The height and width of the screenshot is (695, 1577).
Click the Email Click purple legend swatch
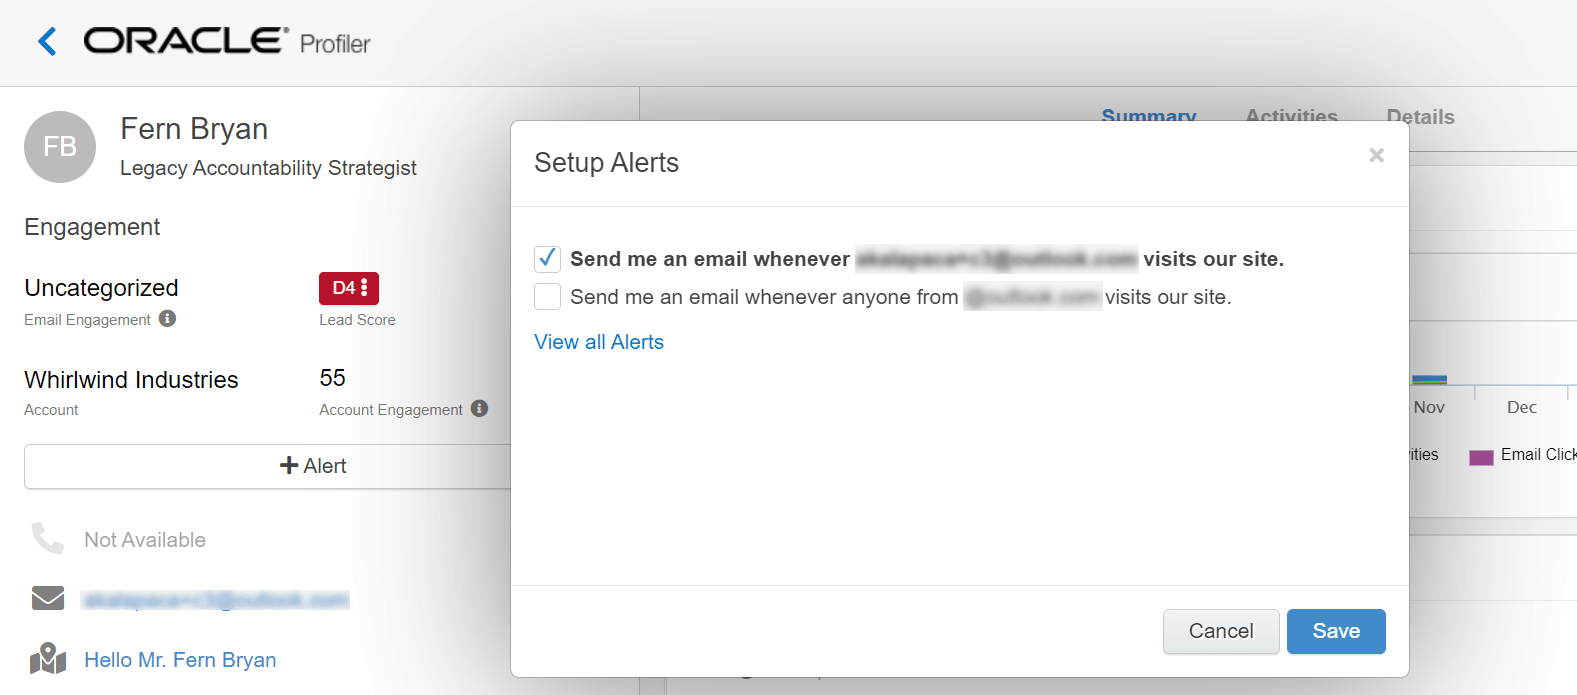[x=1481, y=457]
